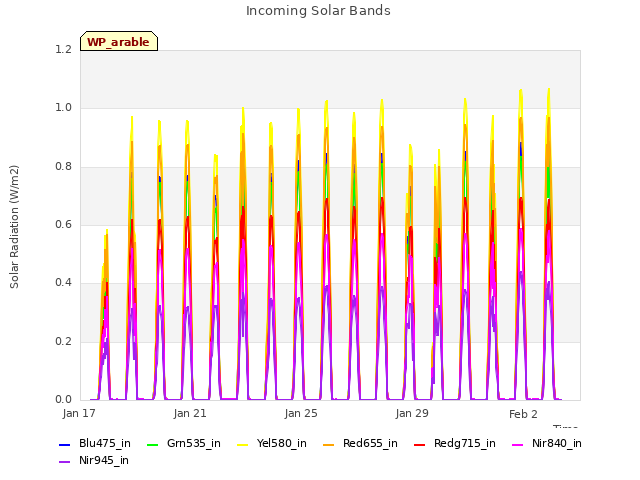This screenshot has width=640, height=480.
Task: Click the red Redg715_in legend swatch
Action: (420, 444)
